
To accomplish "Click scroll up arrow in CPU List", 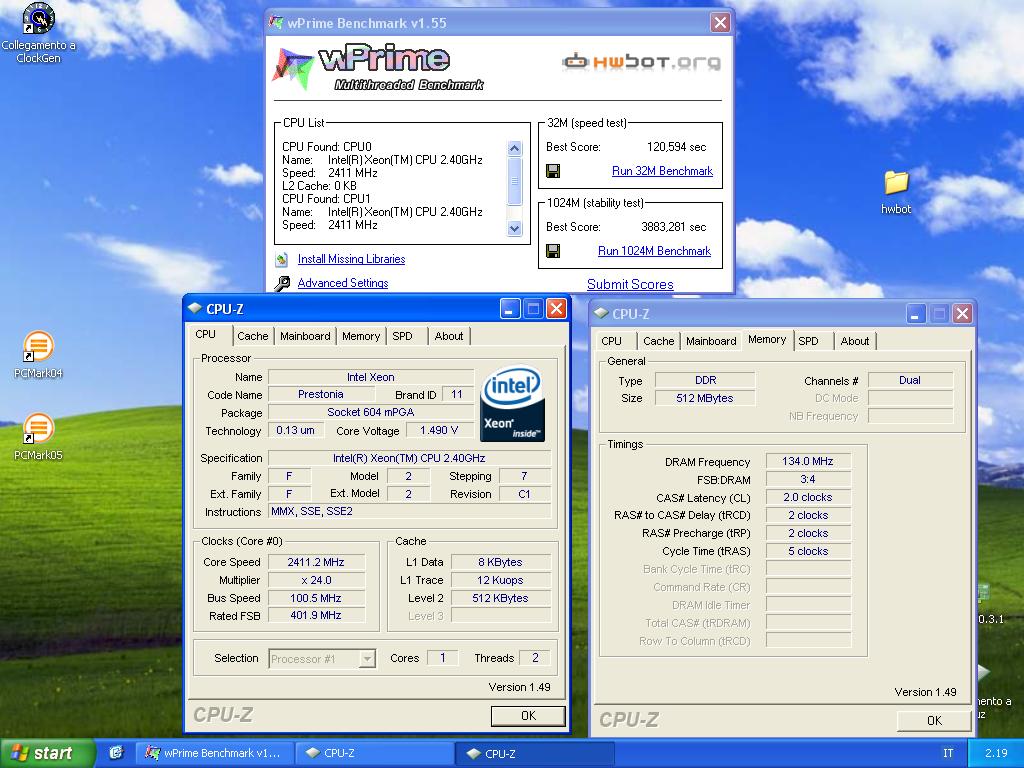I will click(x=515, y=148).
